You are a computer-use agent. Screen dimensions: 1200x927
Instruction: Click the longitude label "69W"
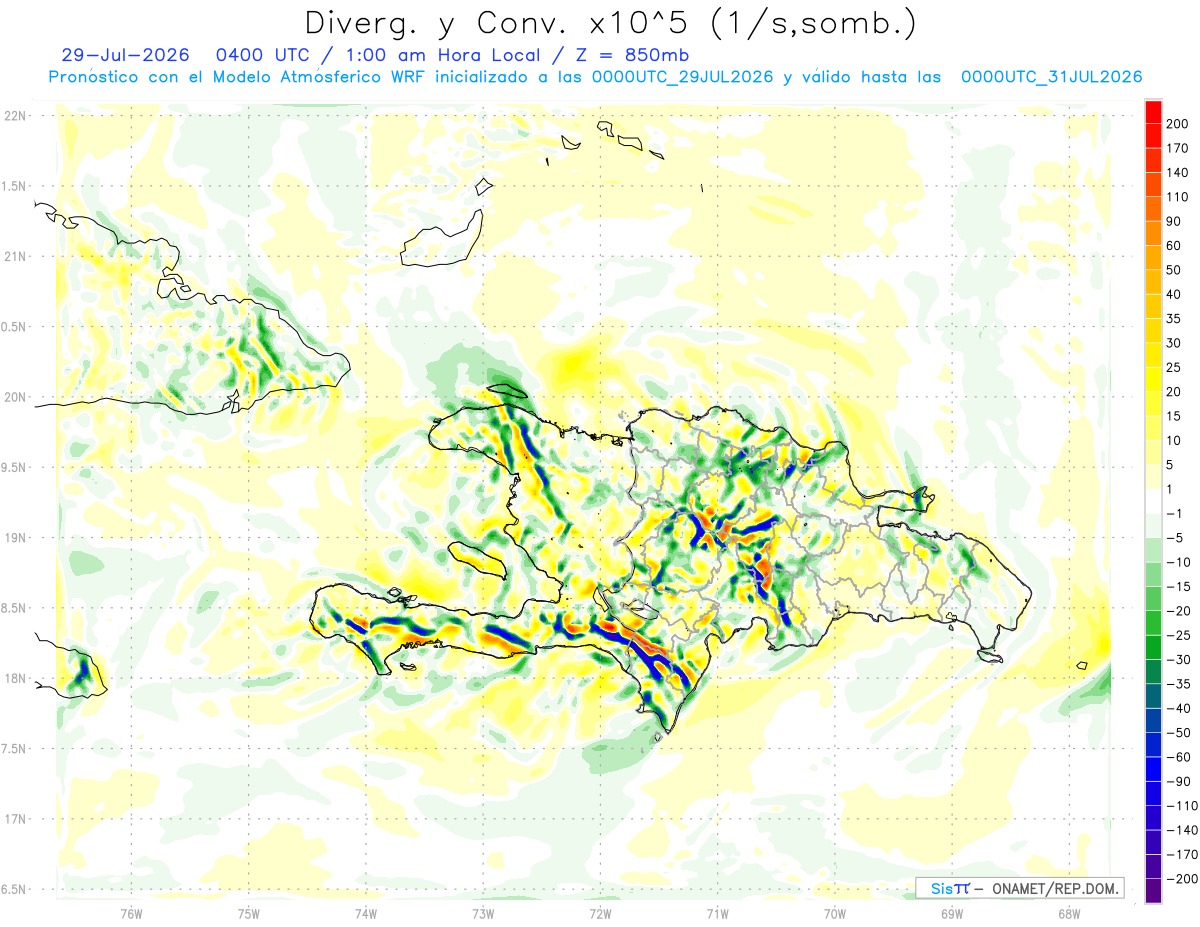coord(952,913)
